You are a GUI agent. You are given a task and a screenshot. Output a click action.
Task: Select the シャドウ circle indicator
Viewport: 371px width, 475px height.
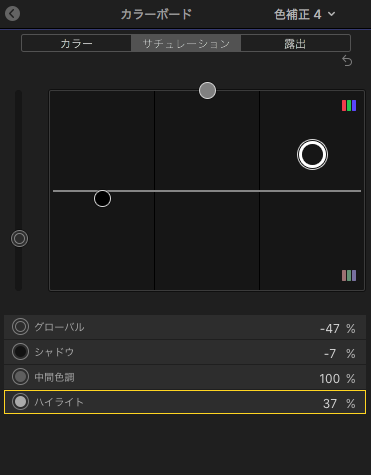(x=20, y=352)
